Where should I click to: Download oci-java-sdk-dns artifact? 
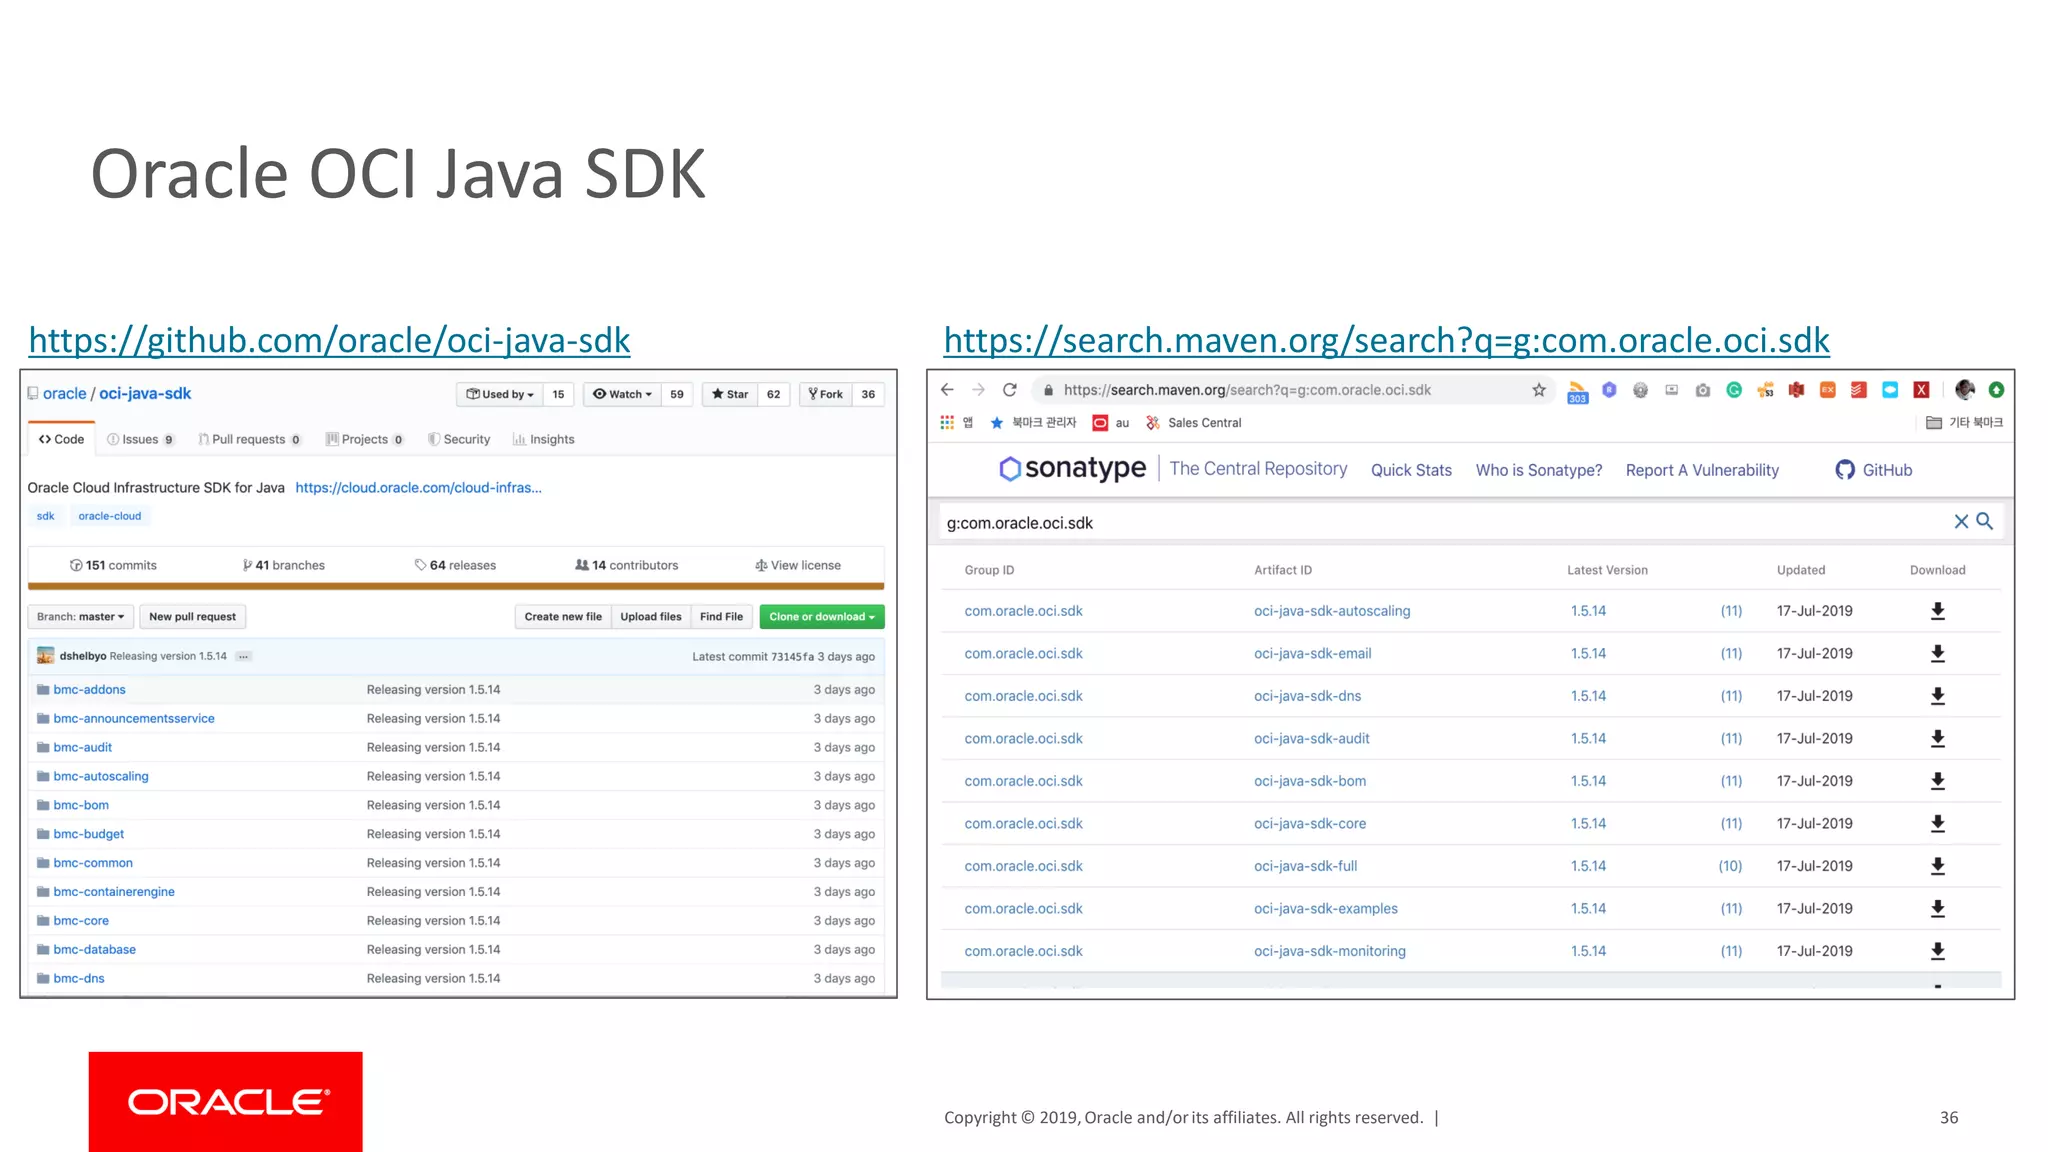(x=1937, y=696)
